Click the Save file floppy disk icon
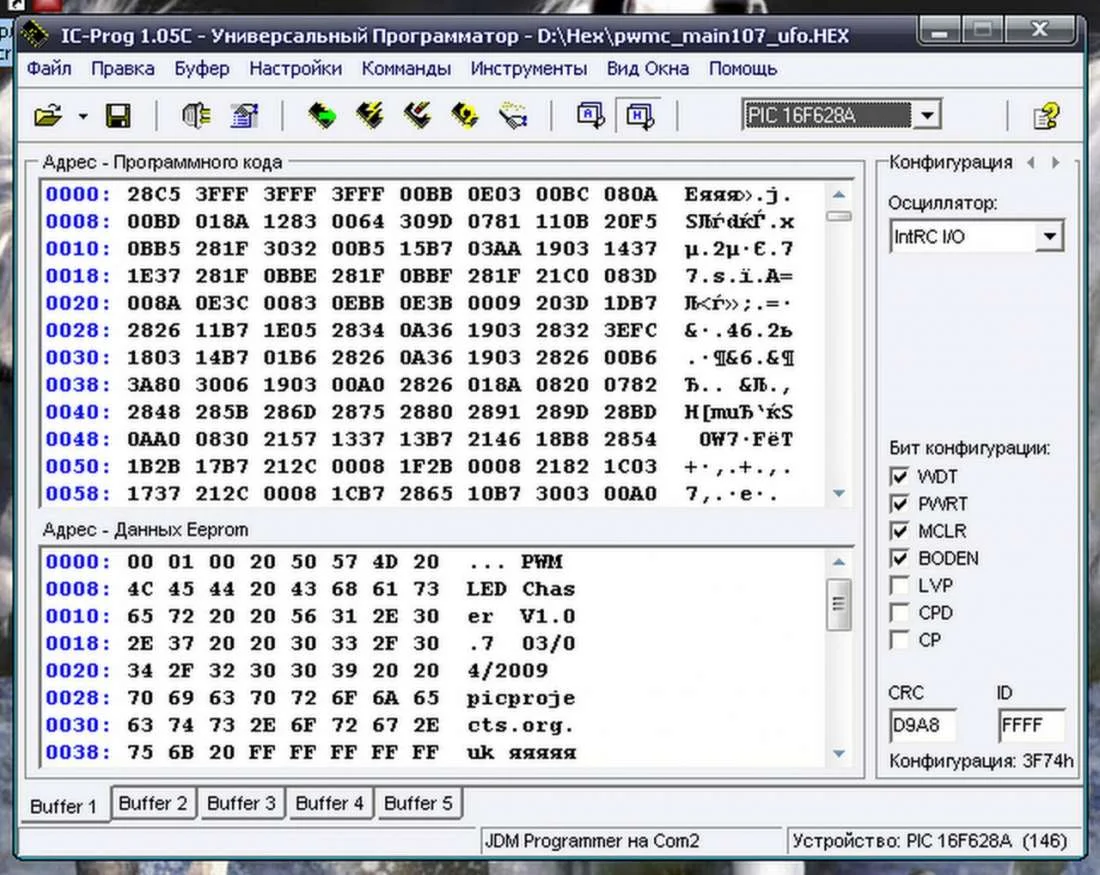The width and height of the screenshot is (1100, 875). pos(118,116)
